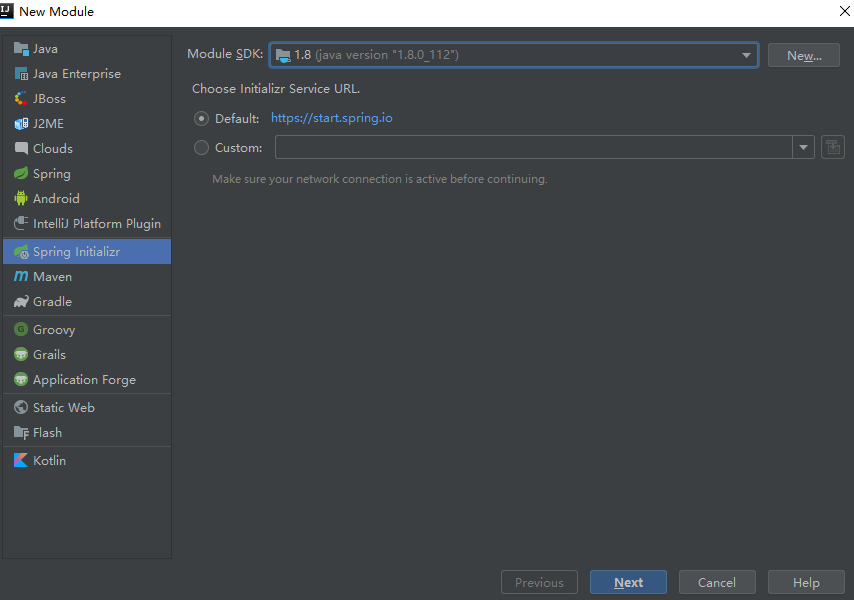Select Gradle in the module list
This screenshot has height=600, width=854.
click(87, 302)
